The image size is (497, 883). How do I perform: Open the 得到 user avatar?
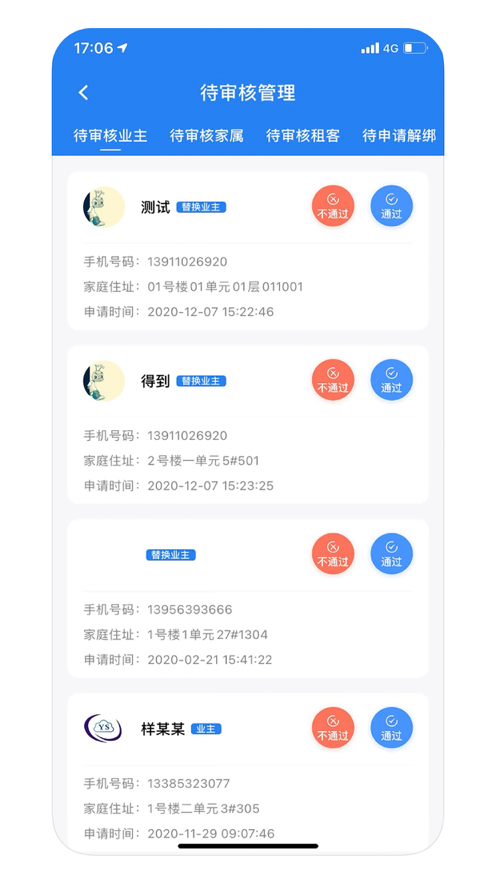point(104,381)
